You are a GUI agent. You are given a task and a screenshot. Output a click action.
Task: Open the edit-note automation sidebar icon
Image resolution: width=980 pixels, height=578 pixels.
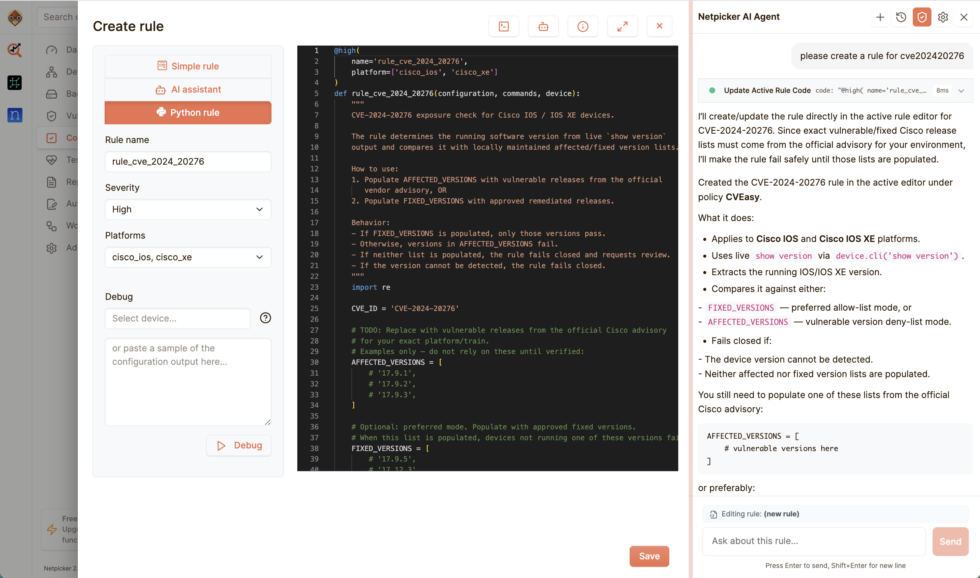pos(52,204)
